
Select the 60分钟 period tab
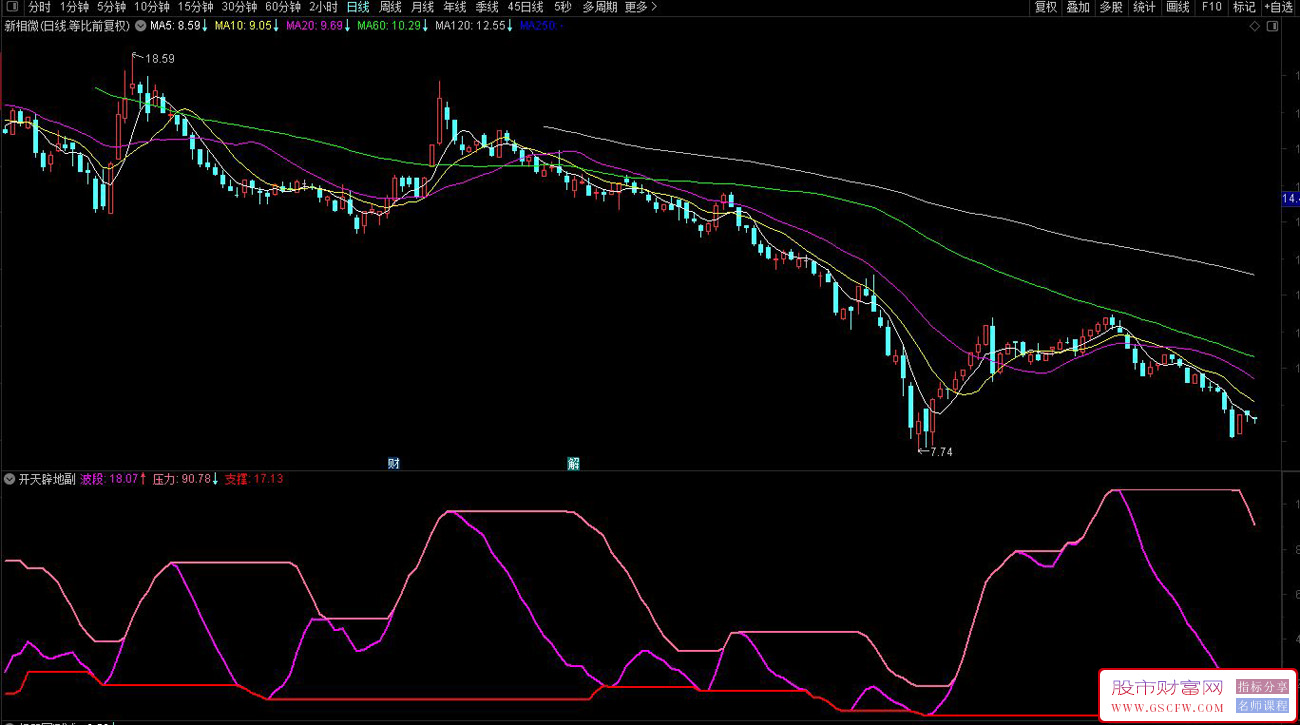coord(283,7)
